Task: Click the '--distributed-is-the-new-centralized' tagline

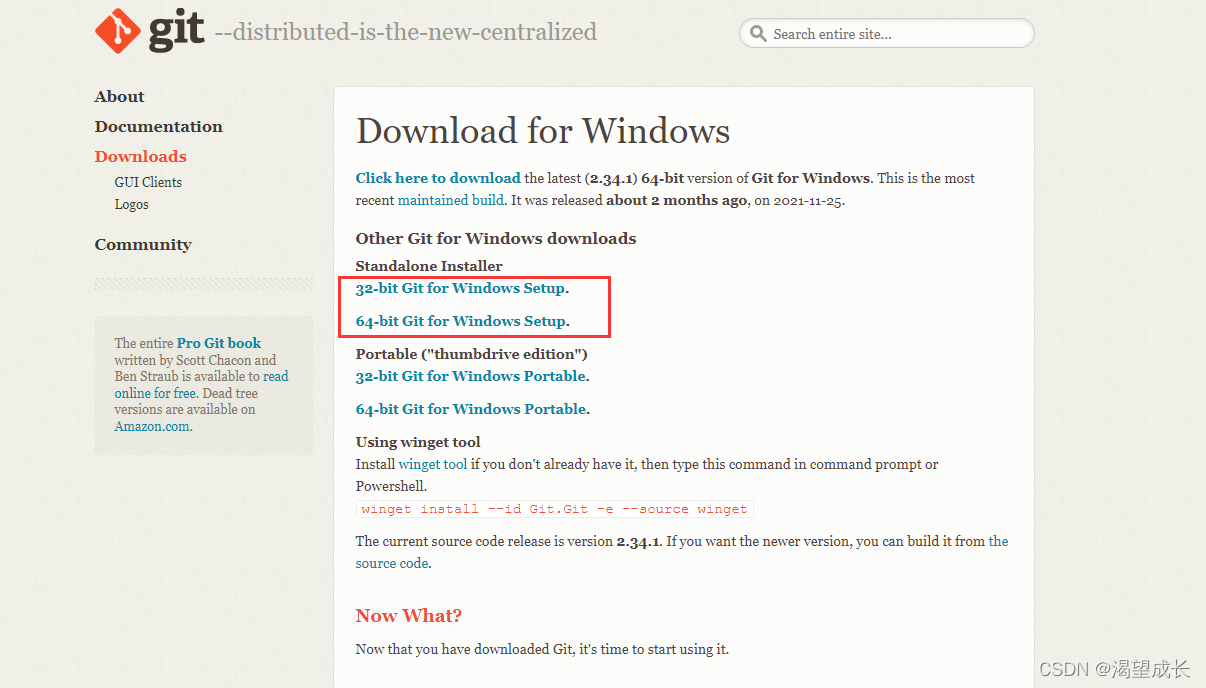Action: tap(406, 32)
